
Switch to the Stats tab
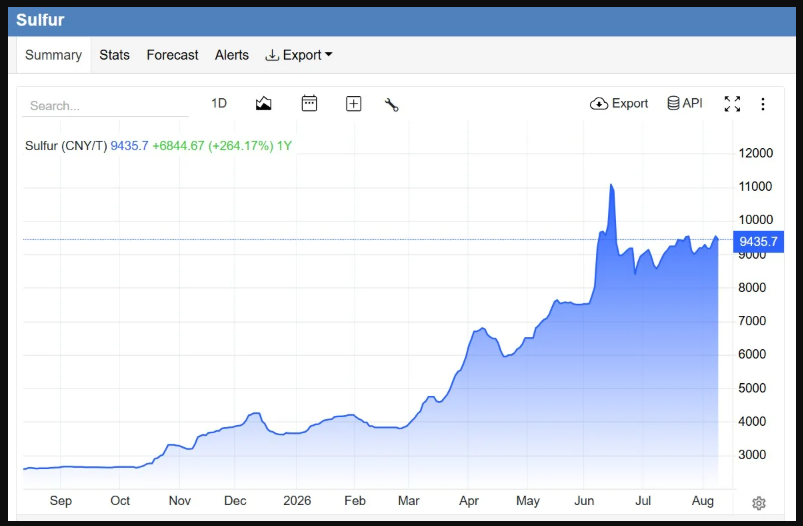click(x=114, y=55)
